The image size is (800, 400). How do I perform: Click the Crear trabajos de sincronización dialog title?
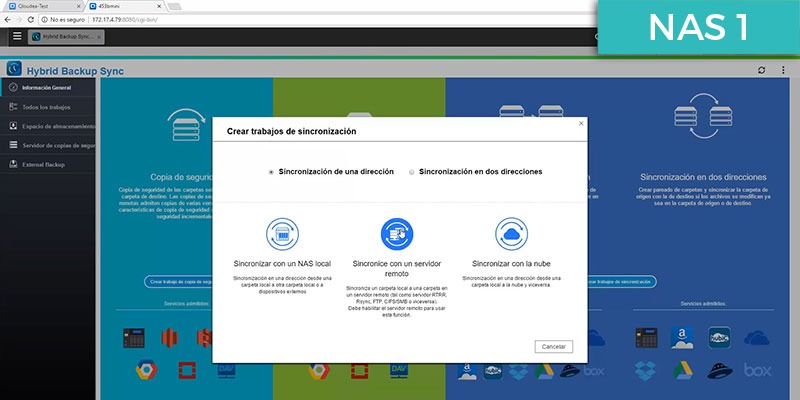(x=291, y=131)
